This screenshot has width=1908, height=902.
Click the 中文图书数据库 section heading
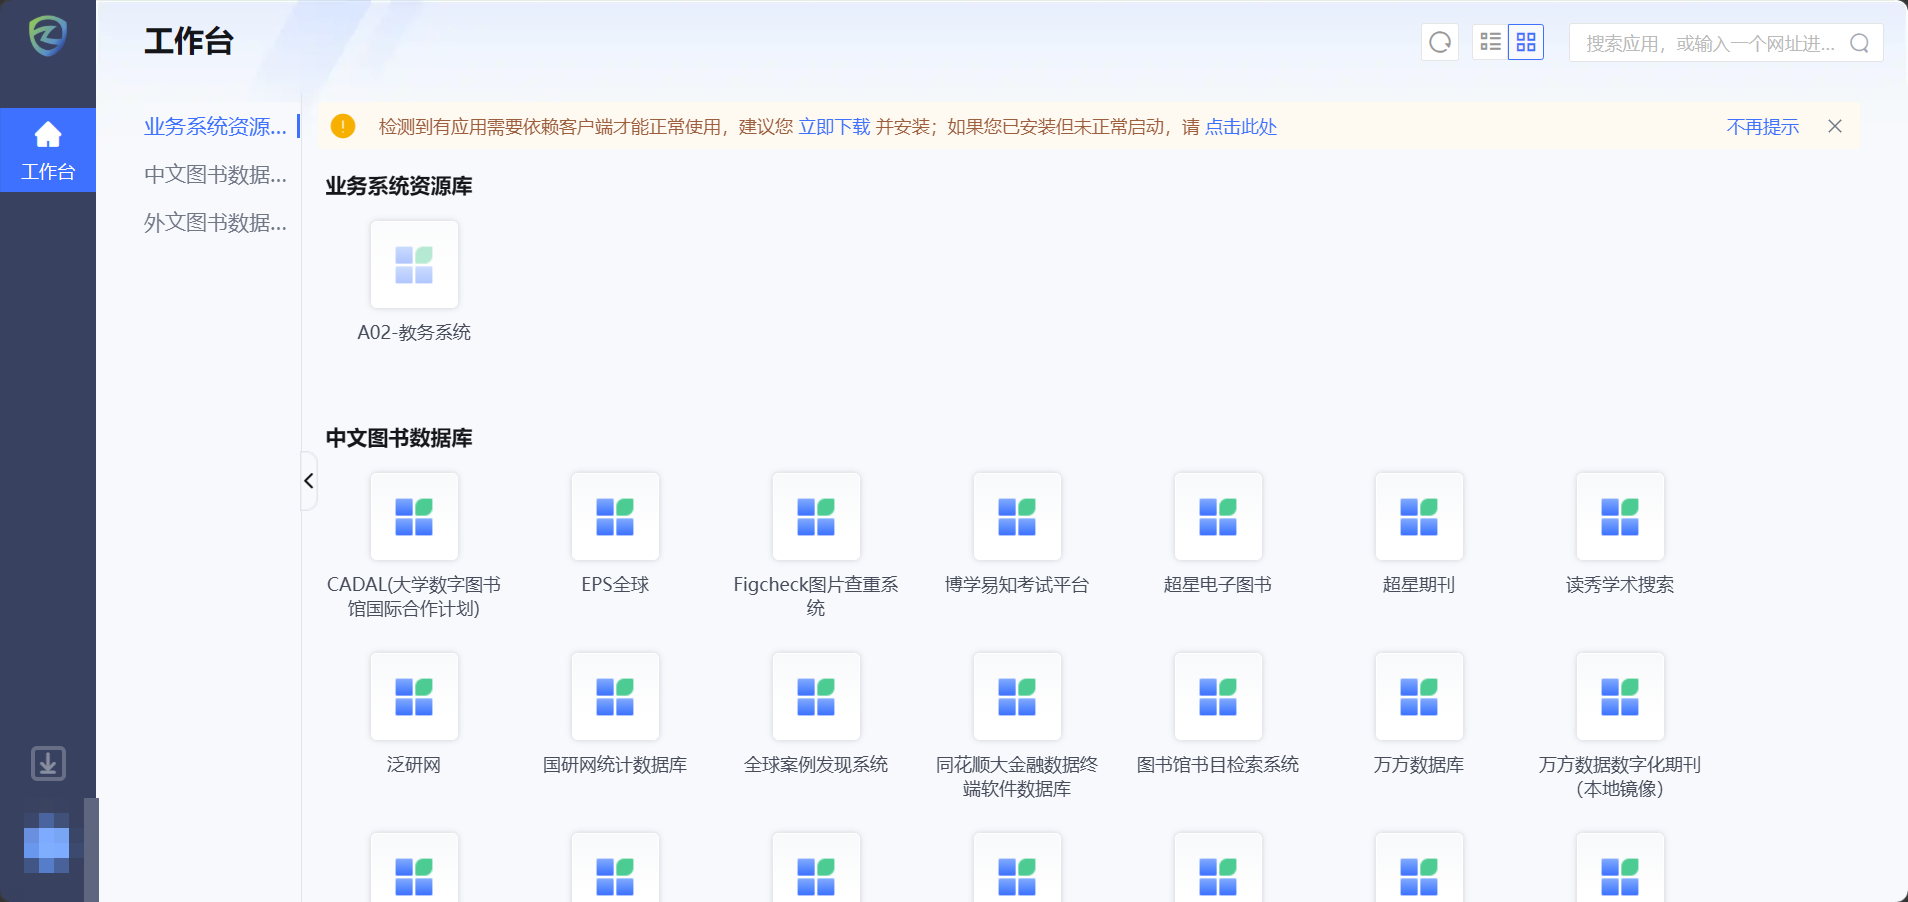pos(399,438)
